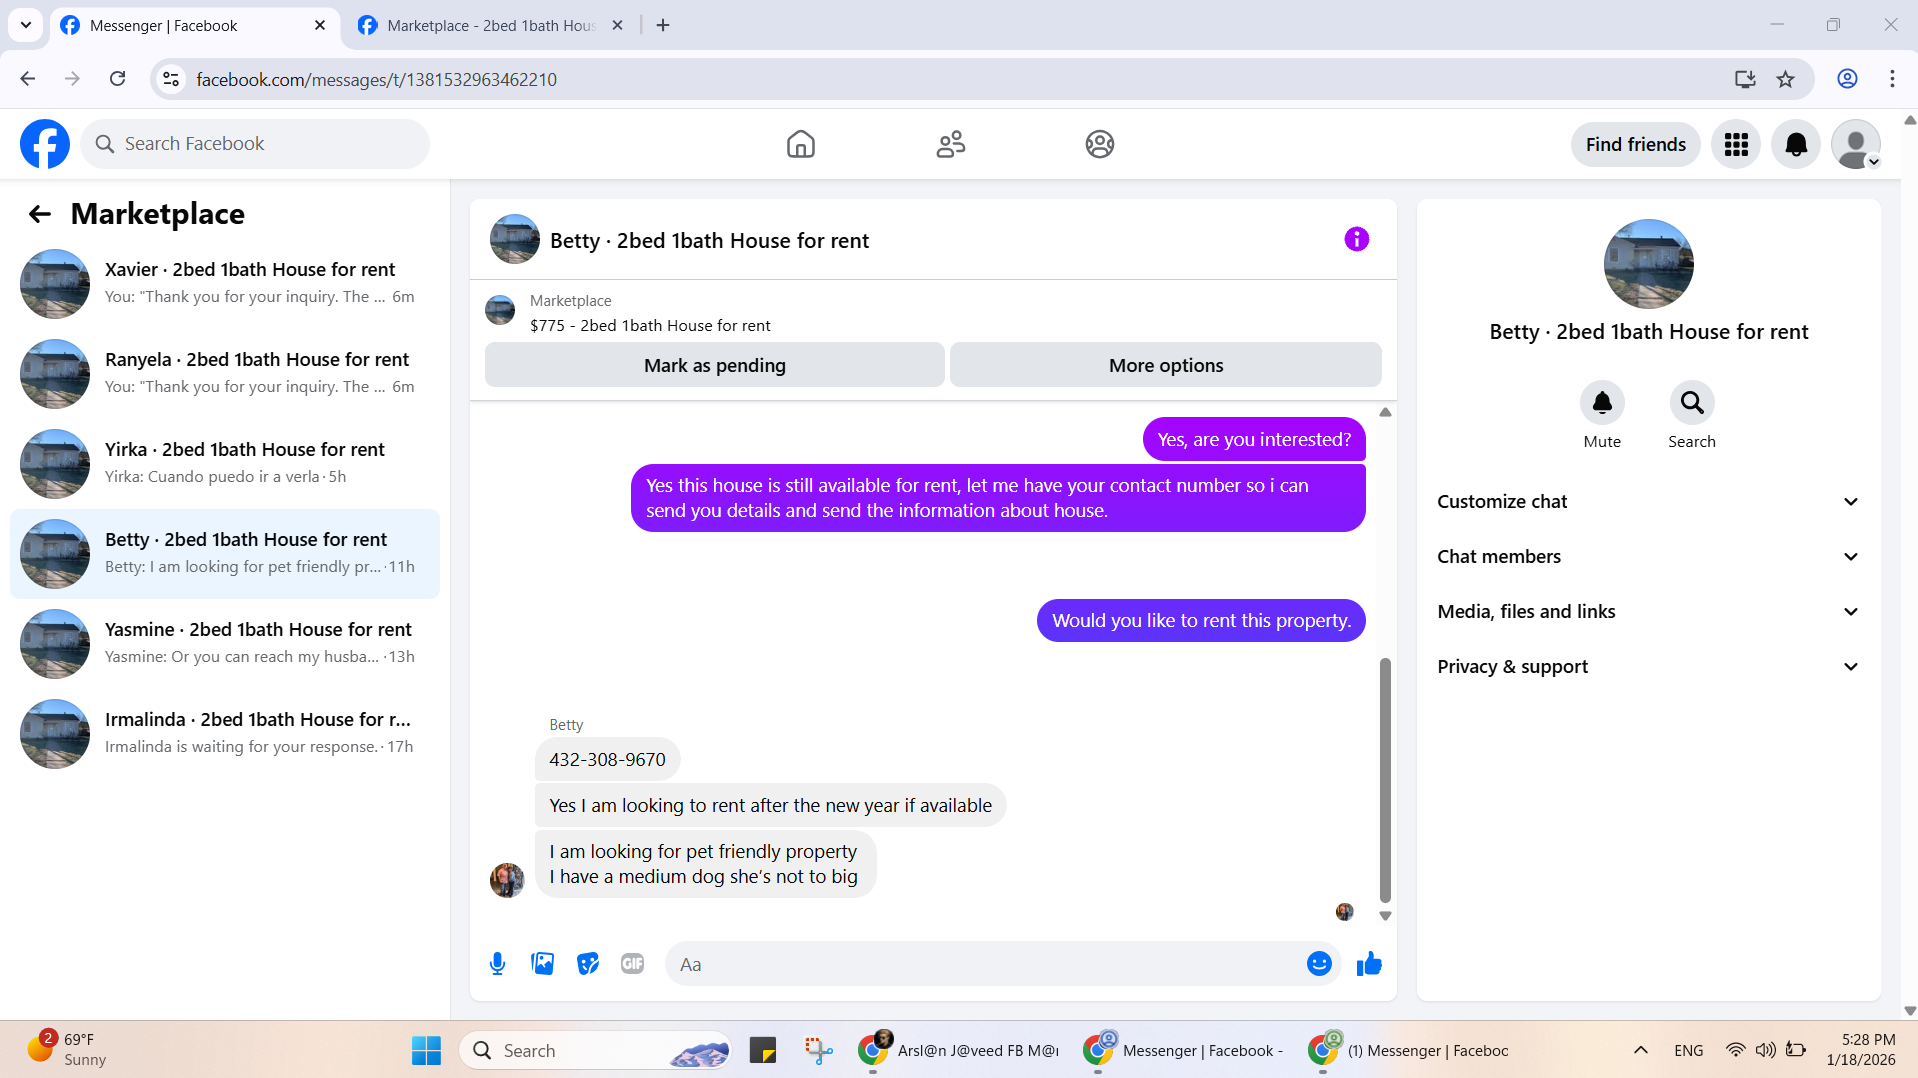Click the install app icon in address bar

tap(1745, 79)
